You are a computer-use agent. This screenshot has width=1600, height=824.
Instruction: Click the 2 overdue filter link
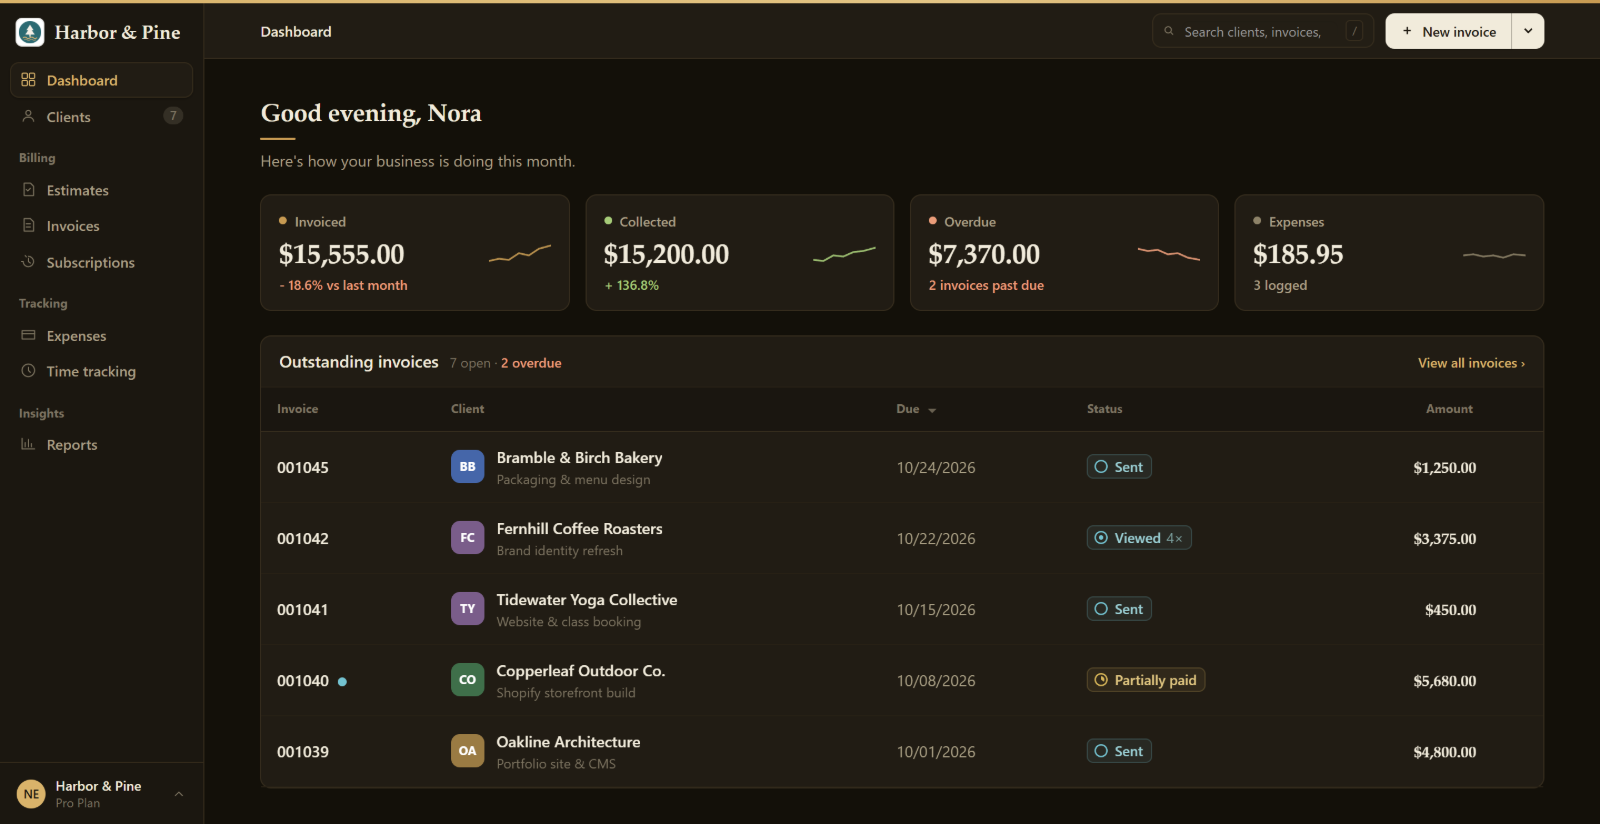tap(531, 363)
